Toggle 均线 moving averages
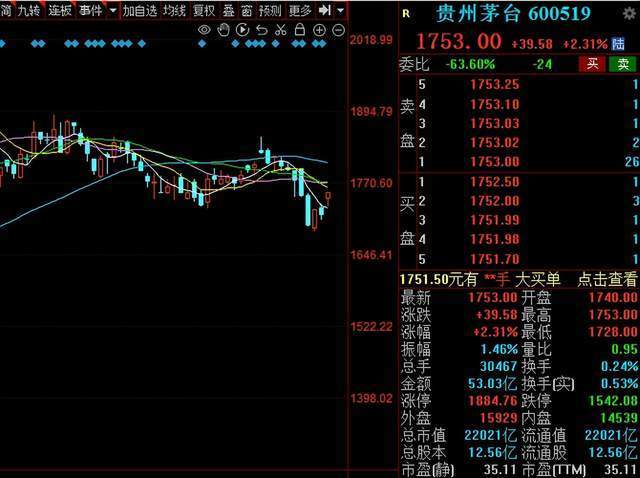The height and width of the screenshot is (478, 640). (x=174, y=10)
